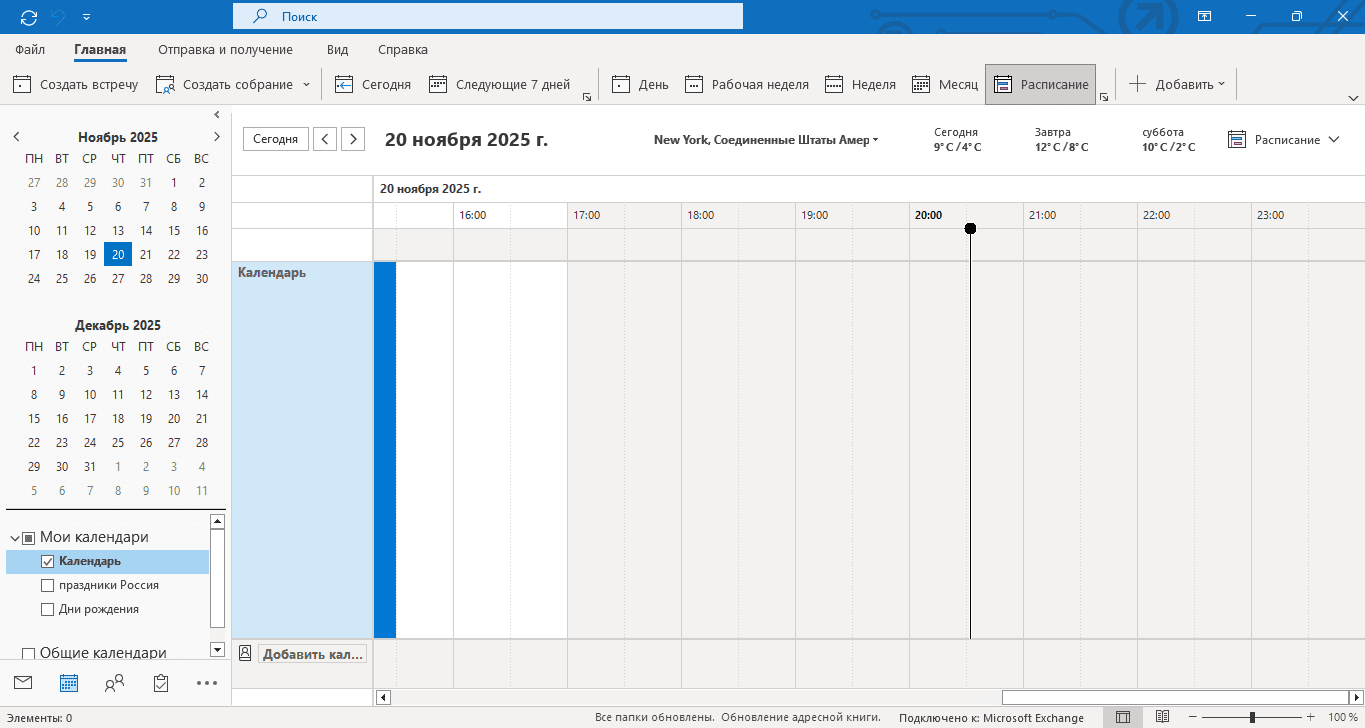Screen dimensions: 1365x728
Task: Uncheck the Календарь calendar checkbox
Action: click(x=47, y=562)
